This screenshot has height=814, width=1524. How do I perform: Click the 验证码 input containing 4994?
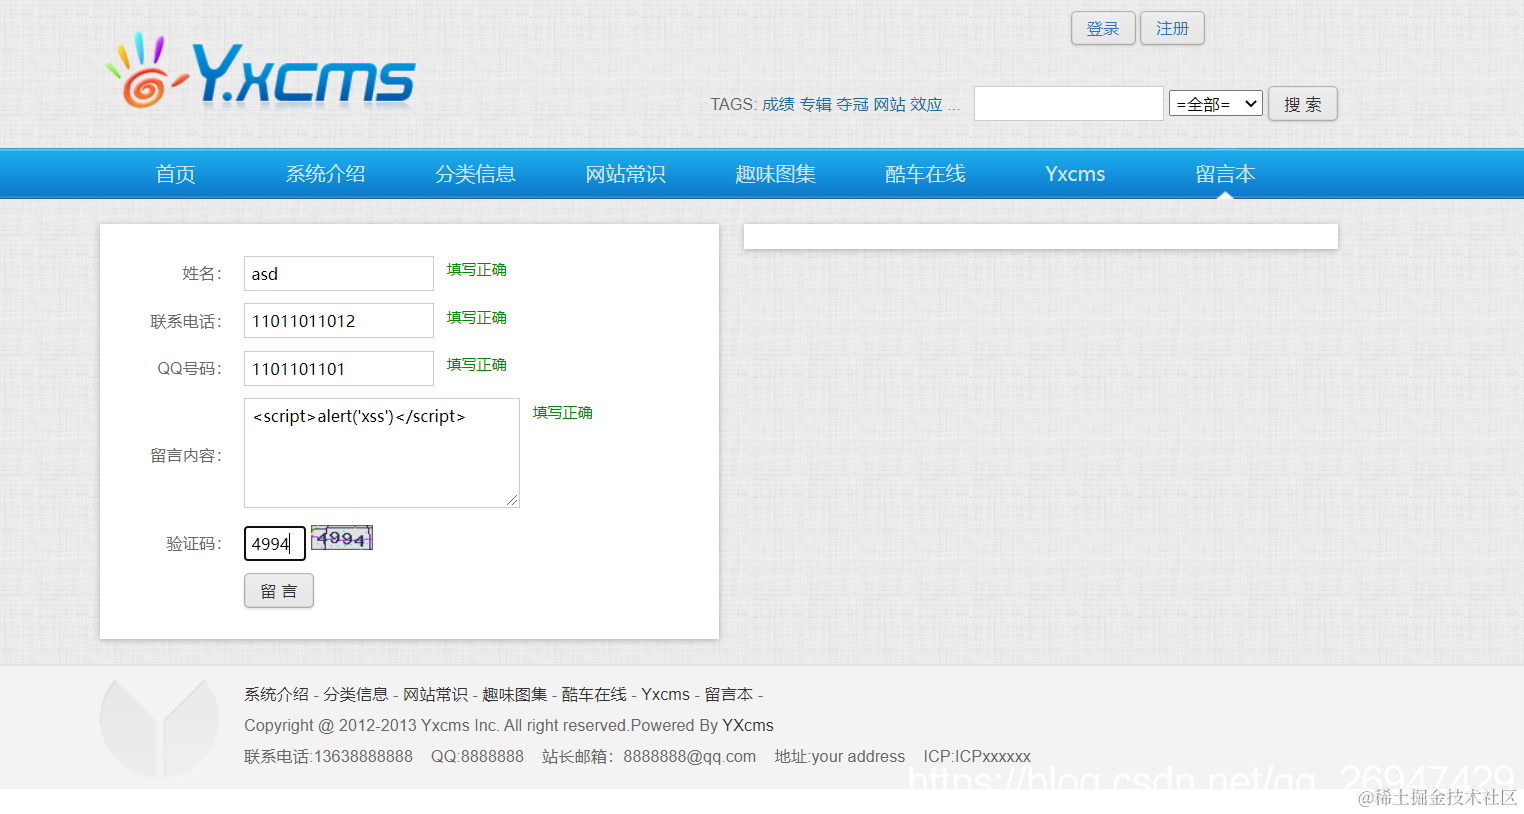point(275,544)
